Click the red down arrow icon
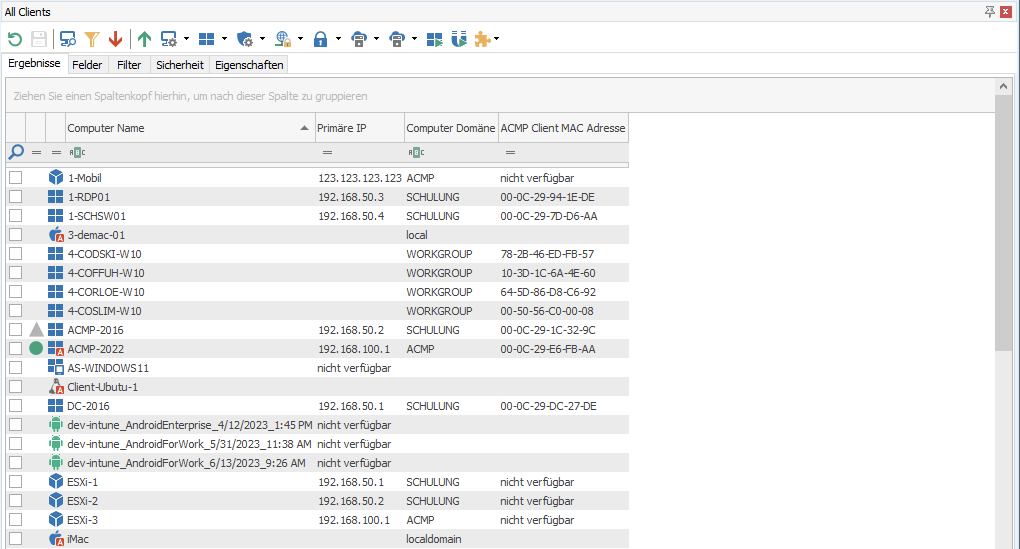This screenshot has width=1020, height=549. pos(116,39)
